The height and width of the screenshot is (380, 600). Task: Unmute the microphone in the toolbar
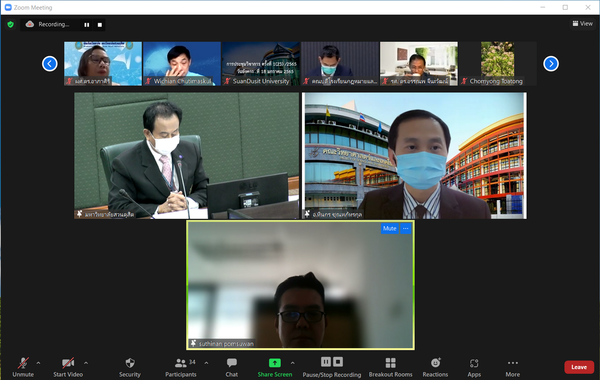click(23, 367)
